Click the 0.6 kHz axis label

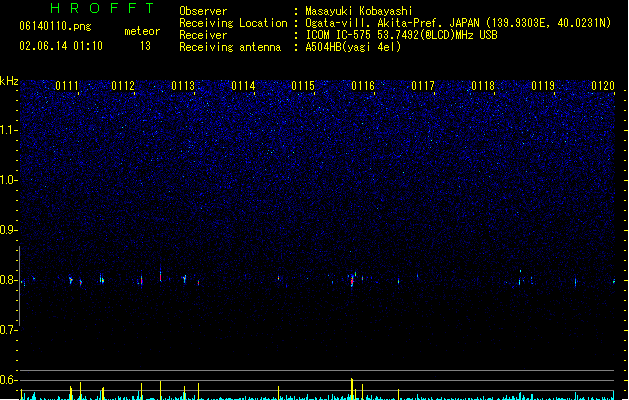click(8, 380)
